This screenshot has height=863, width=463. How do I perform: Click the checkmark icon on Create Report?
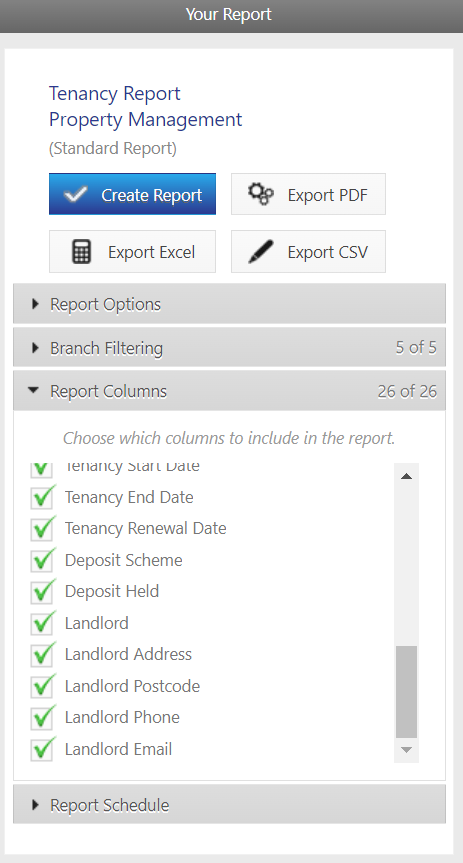(75, 194)
